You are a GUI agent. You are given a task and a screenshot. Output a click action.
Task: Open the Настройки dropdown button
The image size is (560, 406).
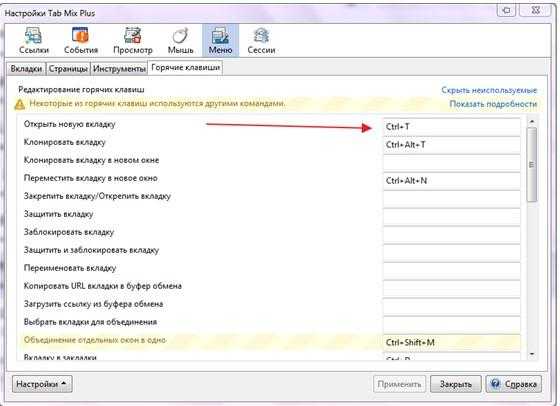tap(42, 384)
